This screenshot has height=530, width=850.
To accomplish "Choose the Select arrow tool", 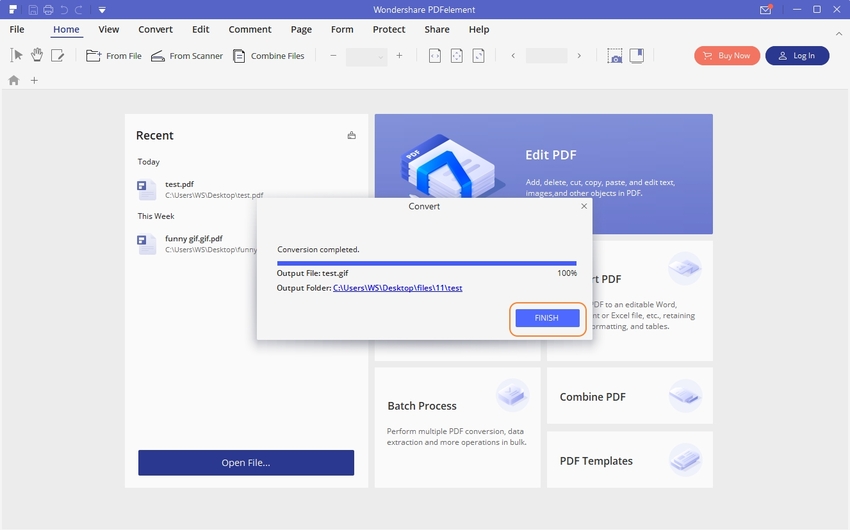I will (16, 55).
